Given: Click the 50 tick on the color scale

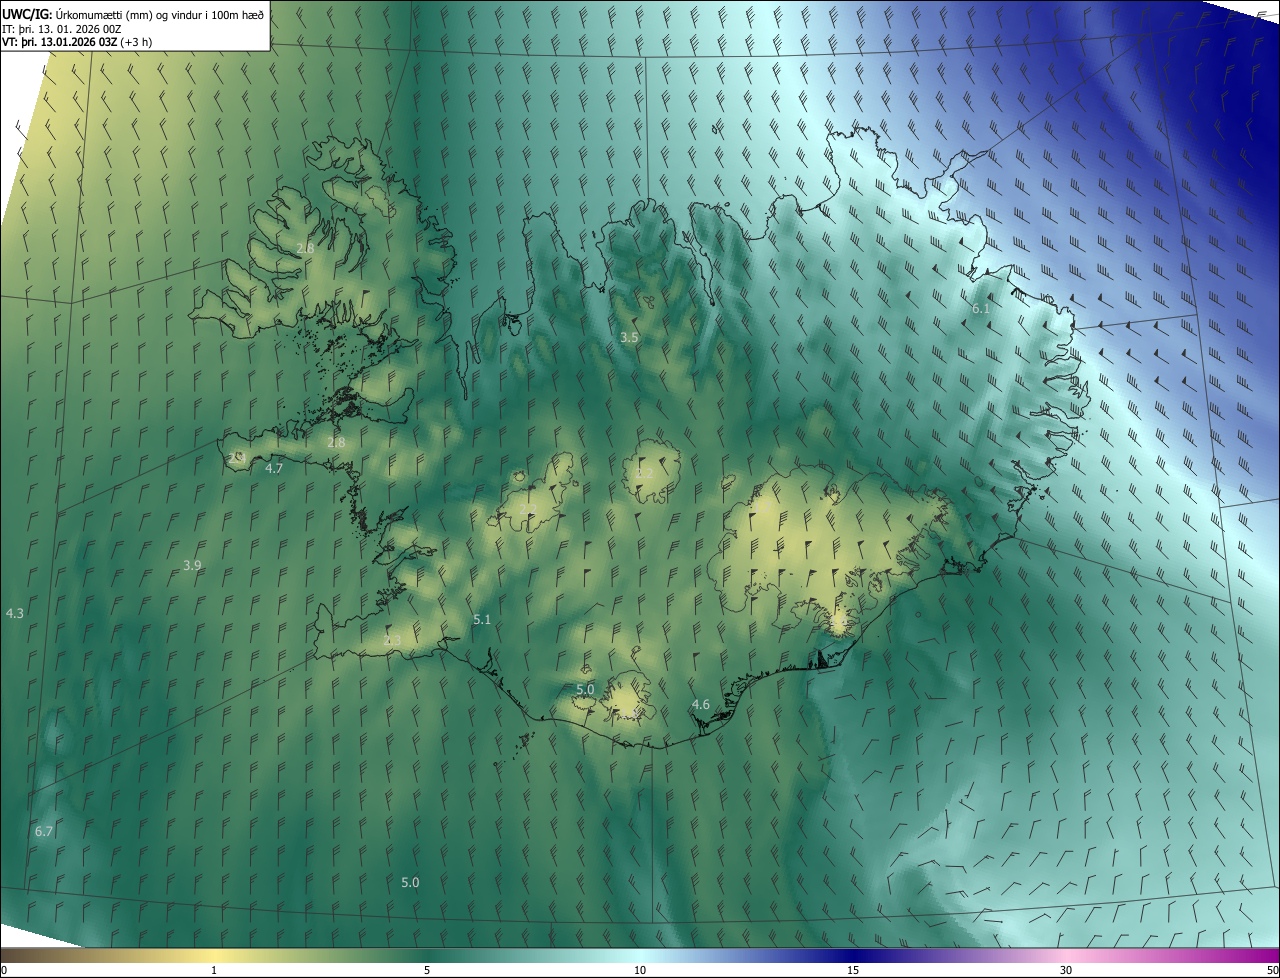Looking at the screenshot, I should 1272,970.
